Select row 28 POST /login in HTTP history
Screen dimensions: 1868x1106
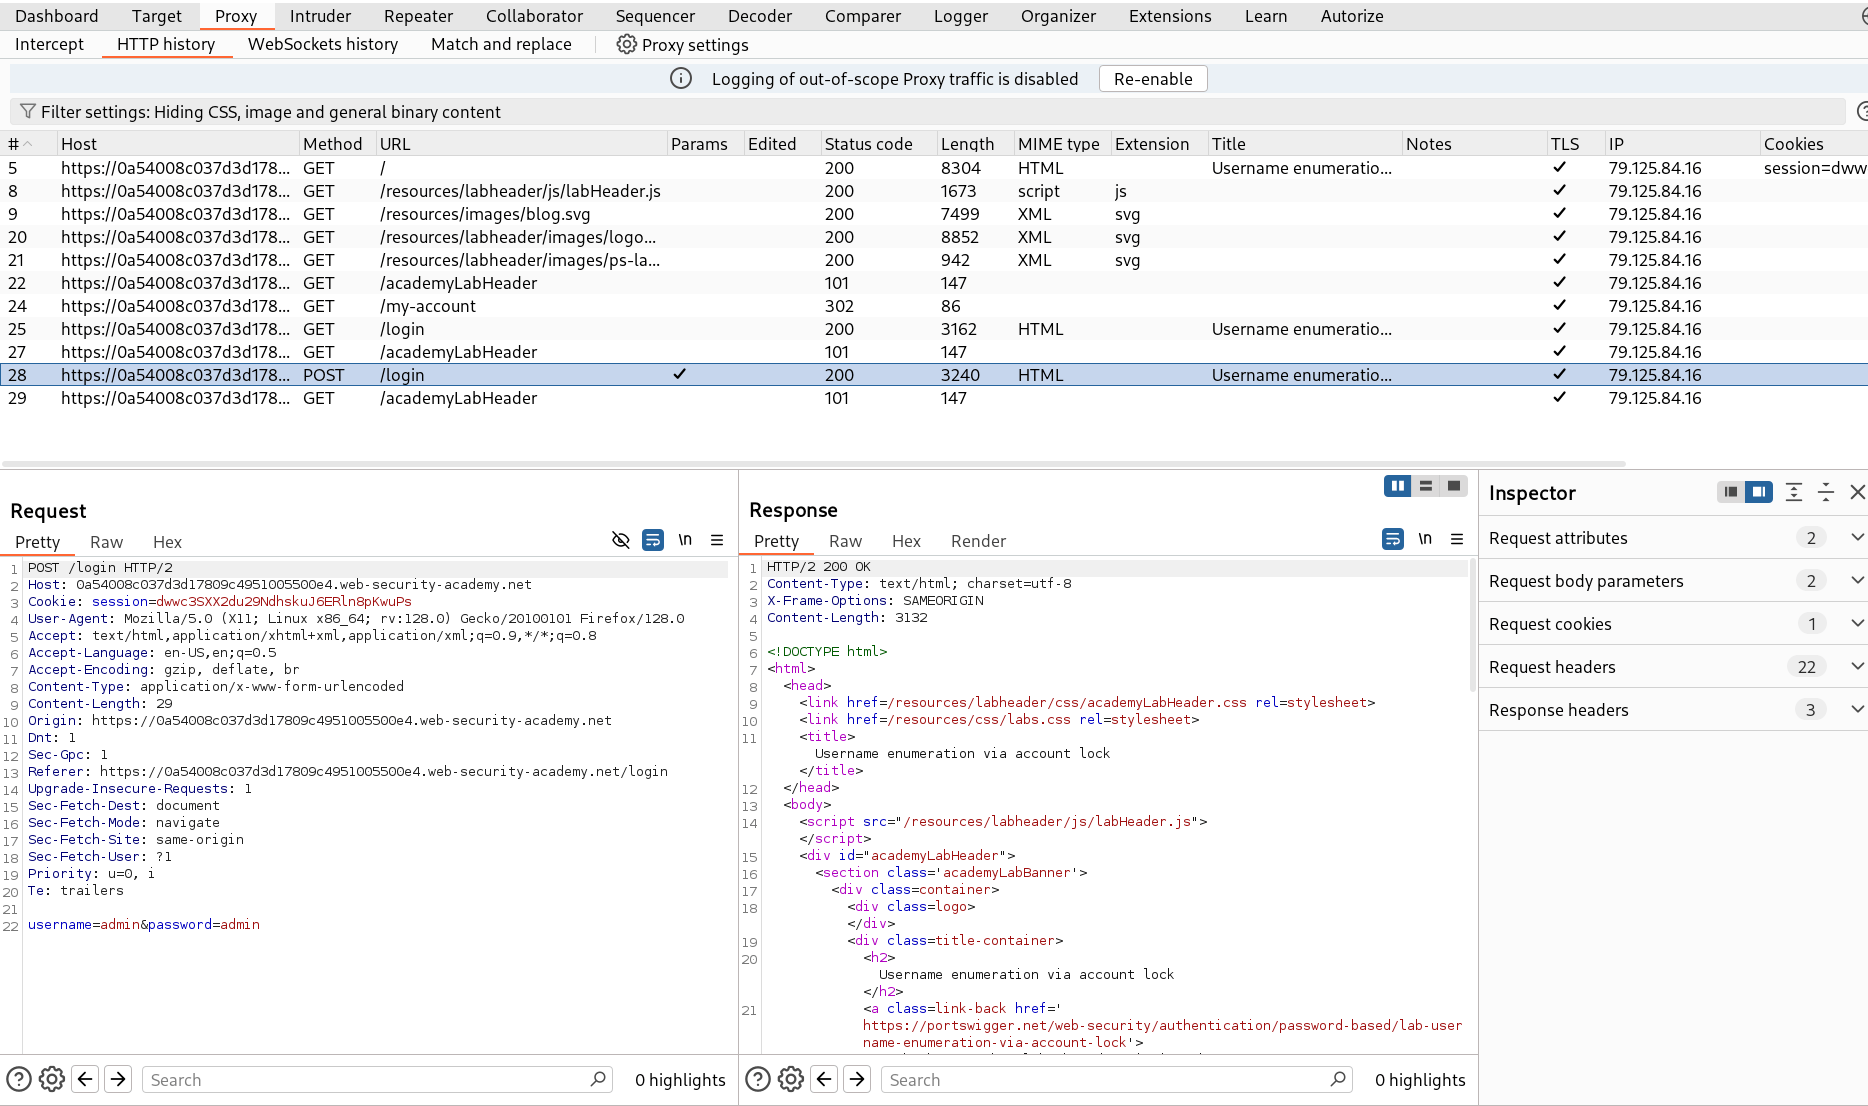tap(400, 375)
